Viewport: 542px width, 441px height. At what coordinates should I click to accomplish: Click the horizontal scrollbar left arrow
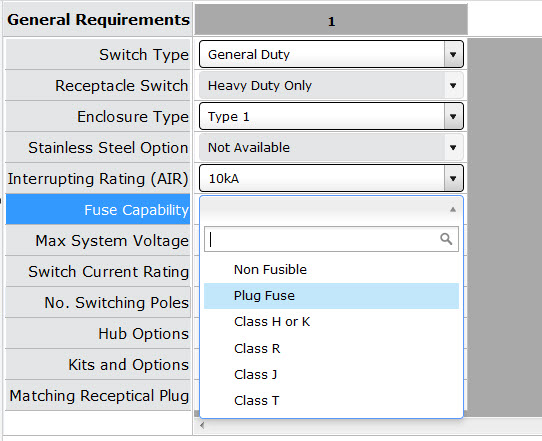coord(202,425)
